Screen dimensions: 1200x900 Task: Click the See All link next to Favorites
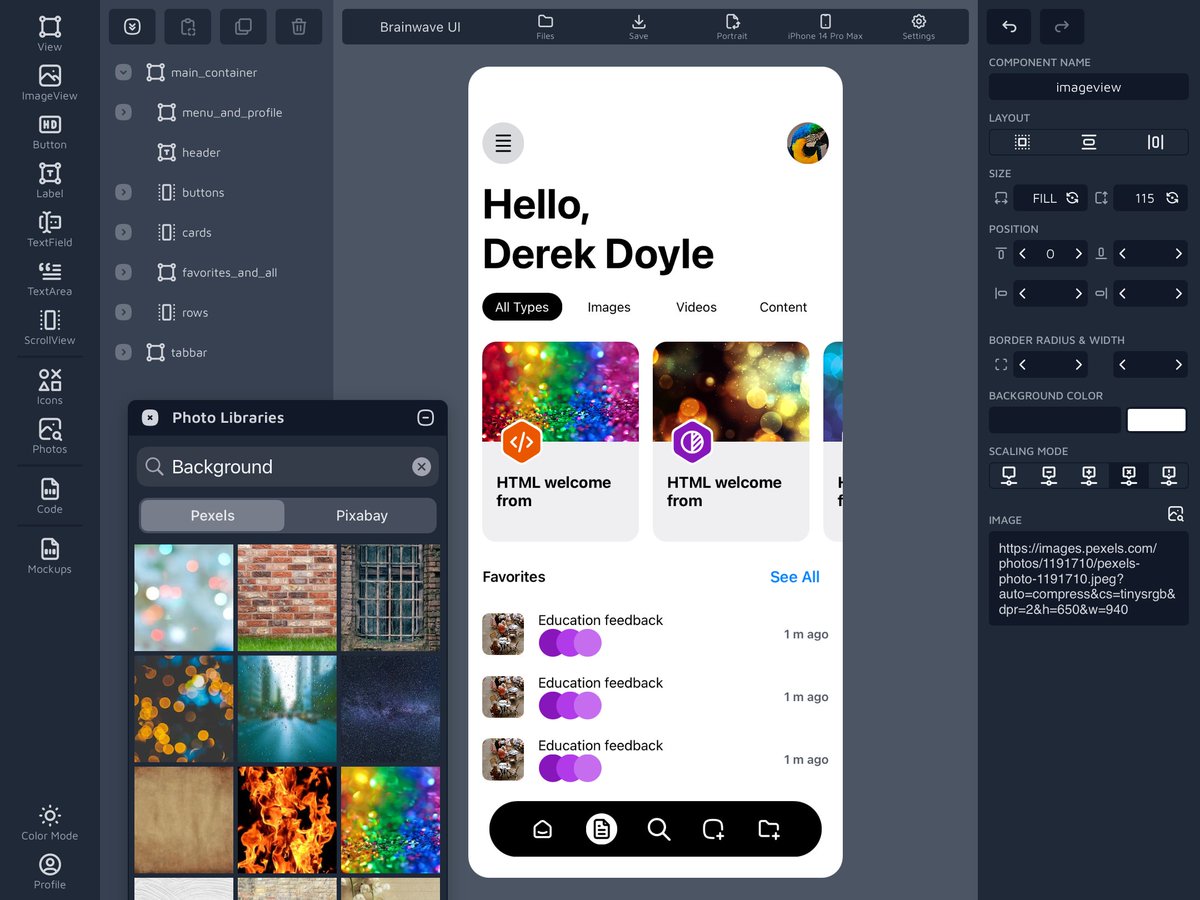point(794,577)
